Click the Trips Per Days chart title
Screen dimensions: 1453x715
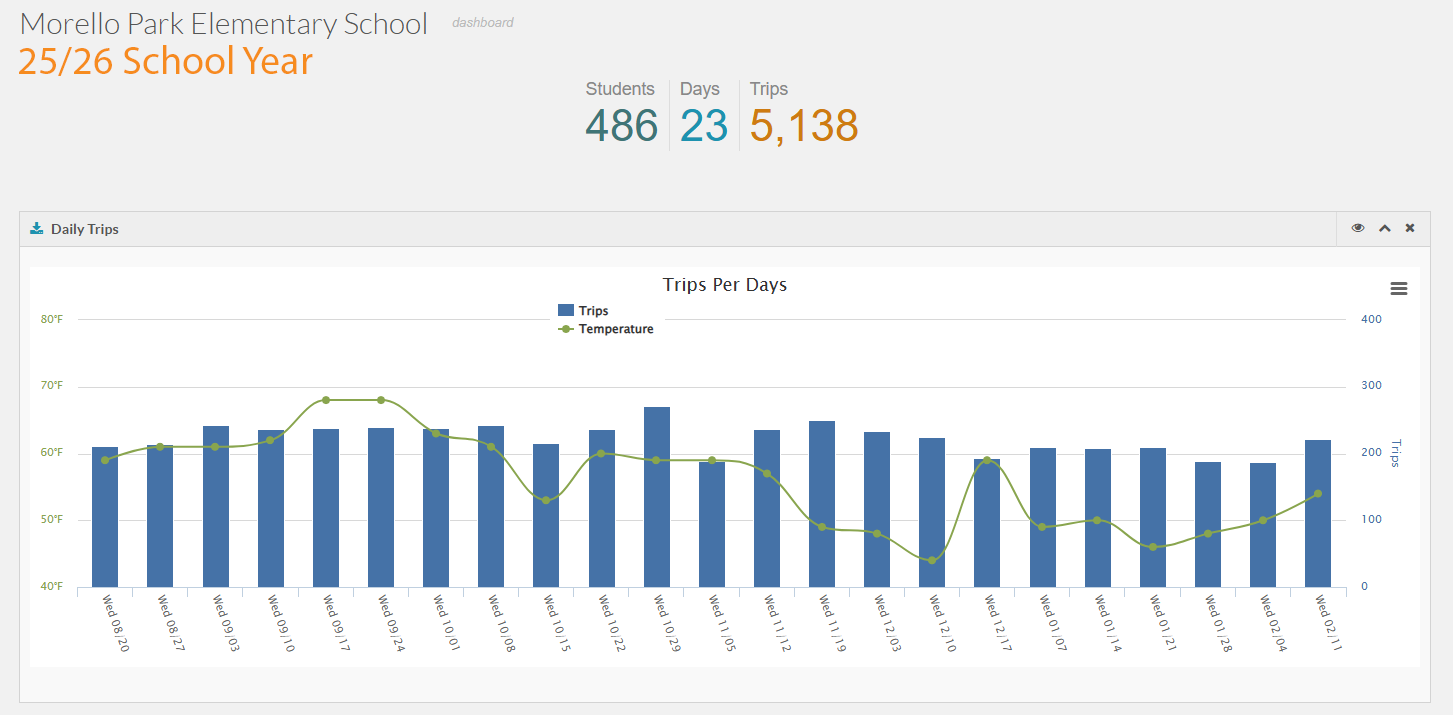725,285
